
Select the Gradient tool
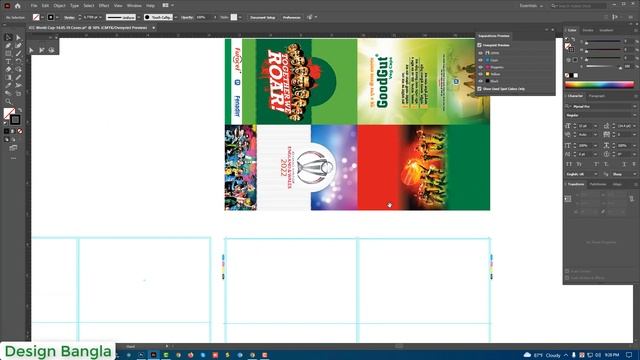click(x=8, y=78)
